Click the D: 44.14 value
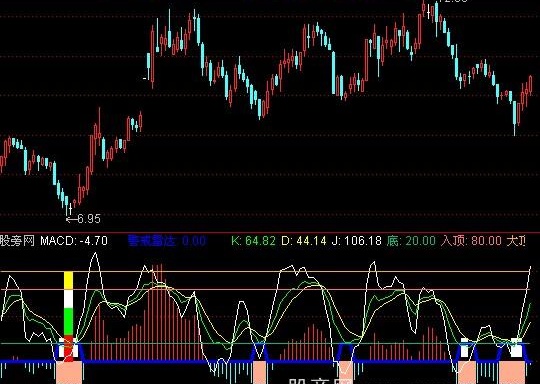Screen dimensions: 540x384 (304, 240)
